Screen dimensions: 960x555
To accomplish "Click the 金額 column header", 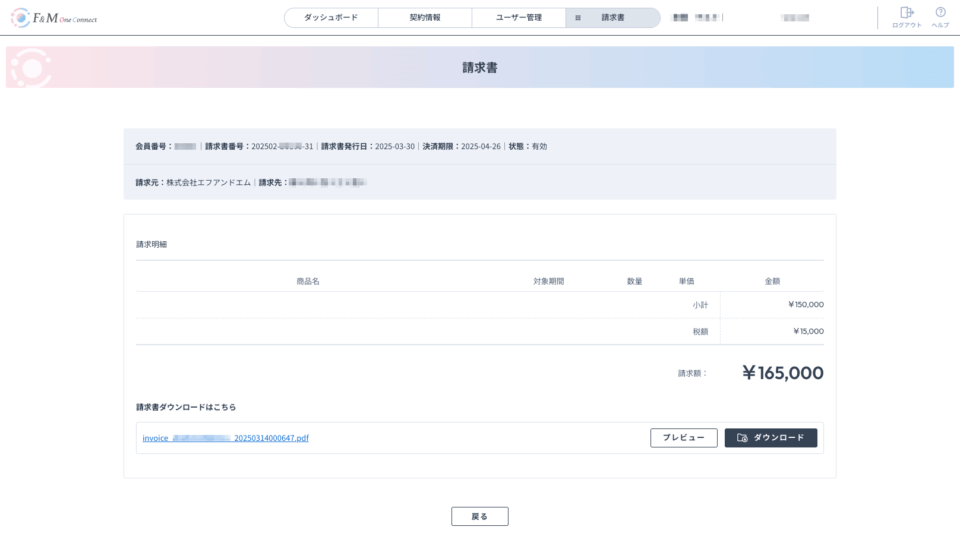I will tap(773, 281).
